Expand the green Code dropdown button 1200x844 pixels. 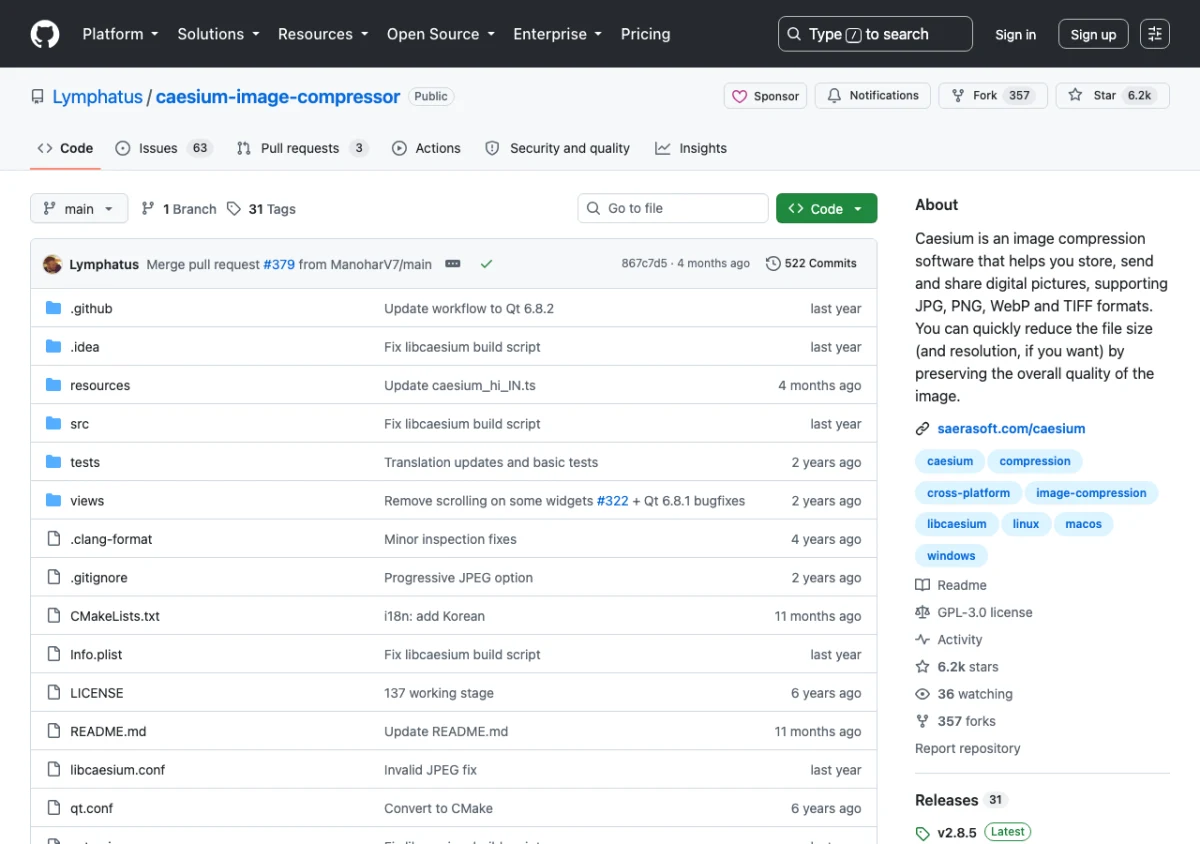click(826, 209)
